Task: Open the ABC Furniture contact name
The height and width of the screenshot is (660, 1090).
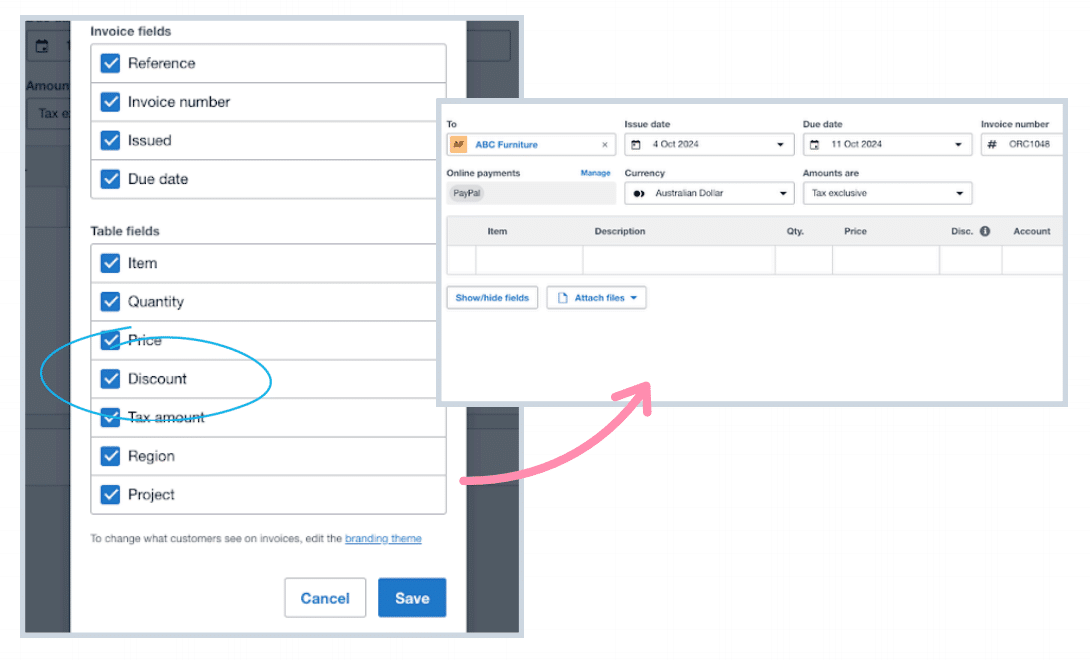Action: tap(506, 145)
